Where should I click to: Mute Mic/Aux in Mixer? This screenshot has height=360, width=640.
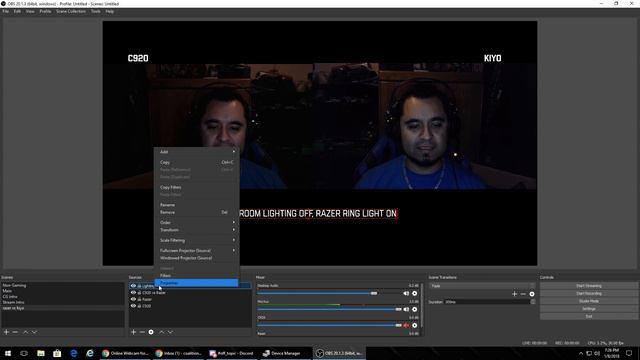[406, 309]
